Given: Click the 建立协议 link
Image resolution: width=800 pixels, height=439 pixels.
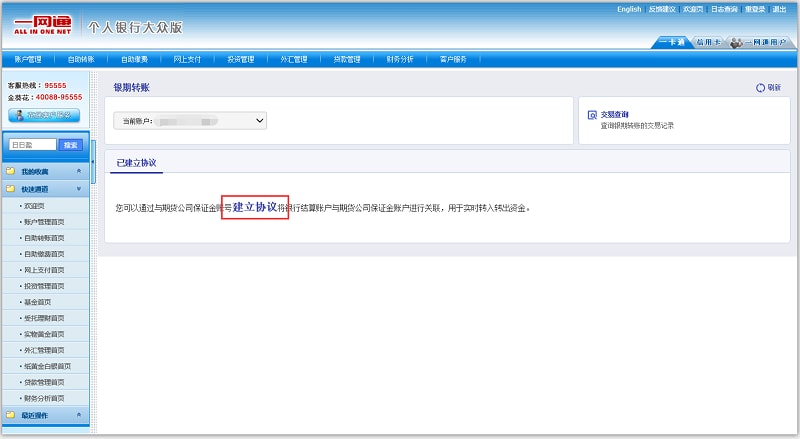Looking at the screenshot, I should click(x=254, y=207).
